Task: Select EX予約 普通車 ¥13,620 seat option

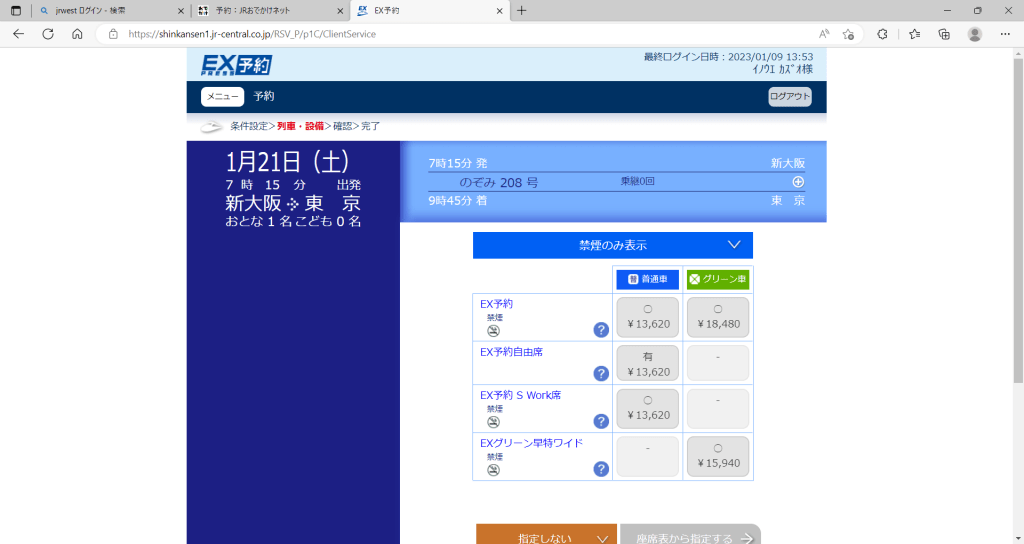Action: tap(647, 317)
